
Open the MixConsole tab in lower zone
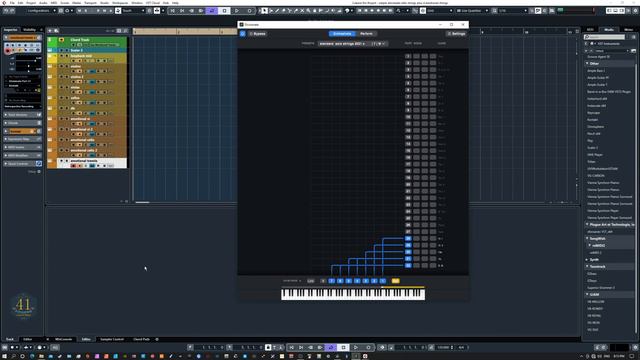63,339
